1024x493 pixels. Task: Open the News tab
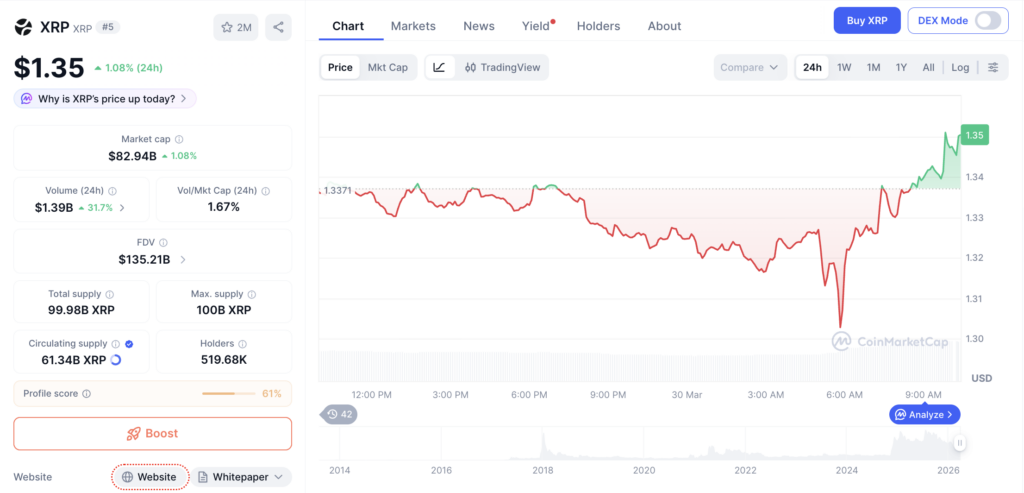point(479,26)
